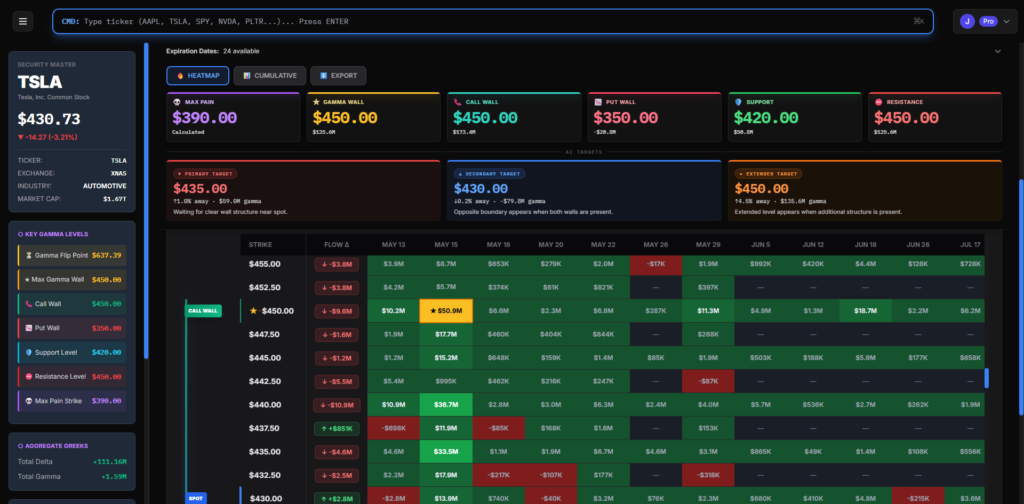Click the star icon beside $450.00 strike
Viewport: 1024px width, 504px height.
click(253, 311)
